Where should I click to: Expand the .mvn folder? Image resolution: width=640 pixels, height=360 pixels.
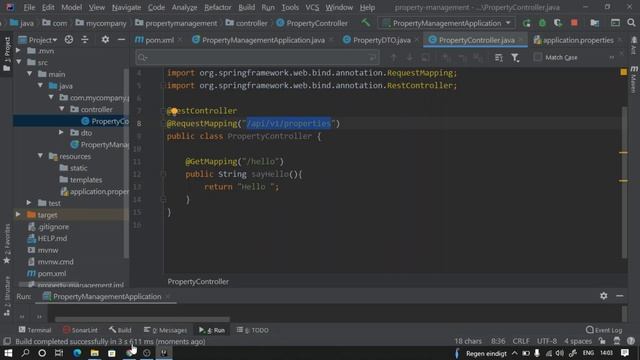(x=18, y=51)
